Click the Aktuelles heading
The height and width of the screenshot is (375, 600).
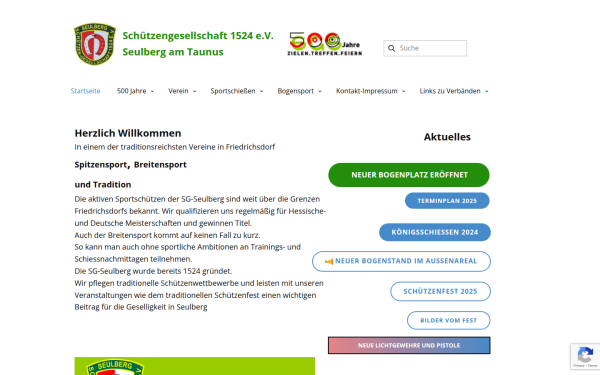pos(447,137)
